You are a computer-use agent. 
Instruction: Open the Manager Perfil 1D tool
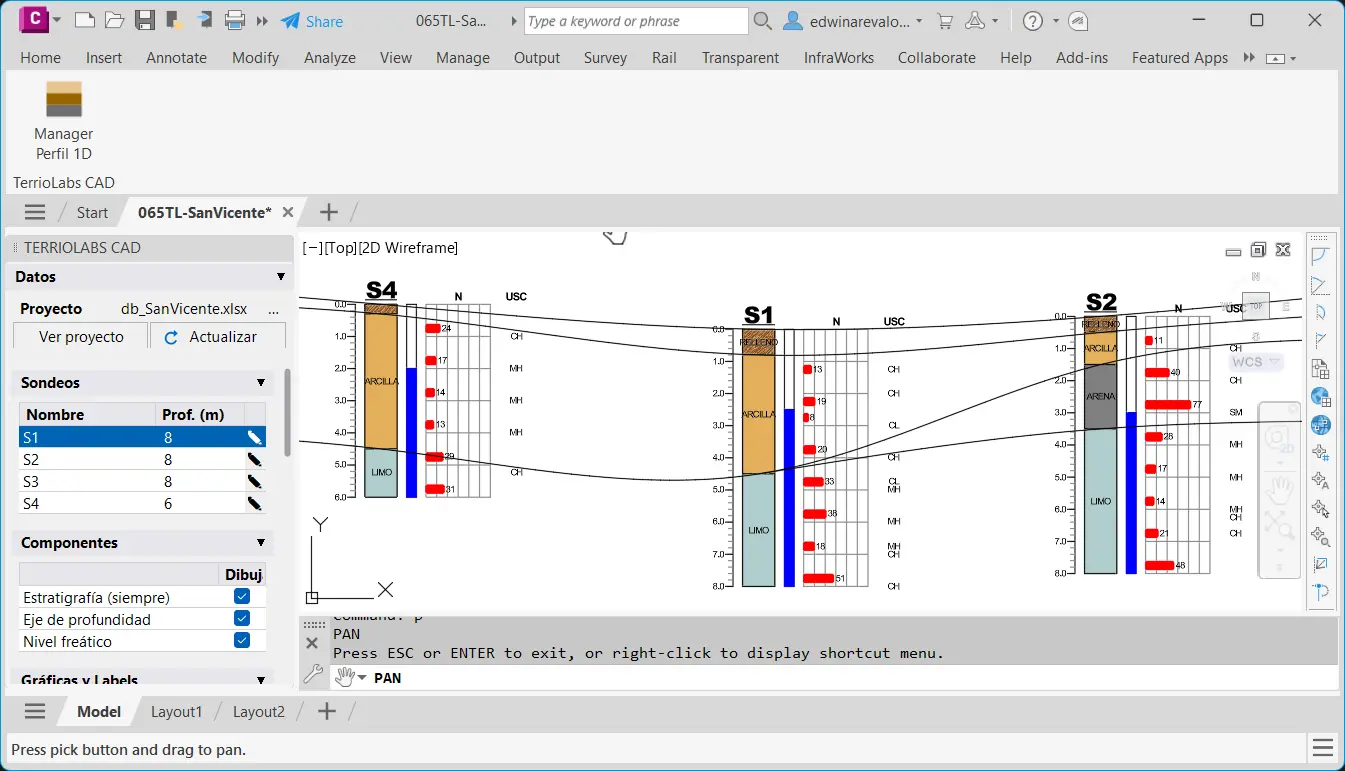[x=63, y=121]
